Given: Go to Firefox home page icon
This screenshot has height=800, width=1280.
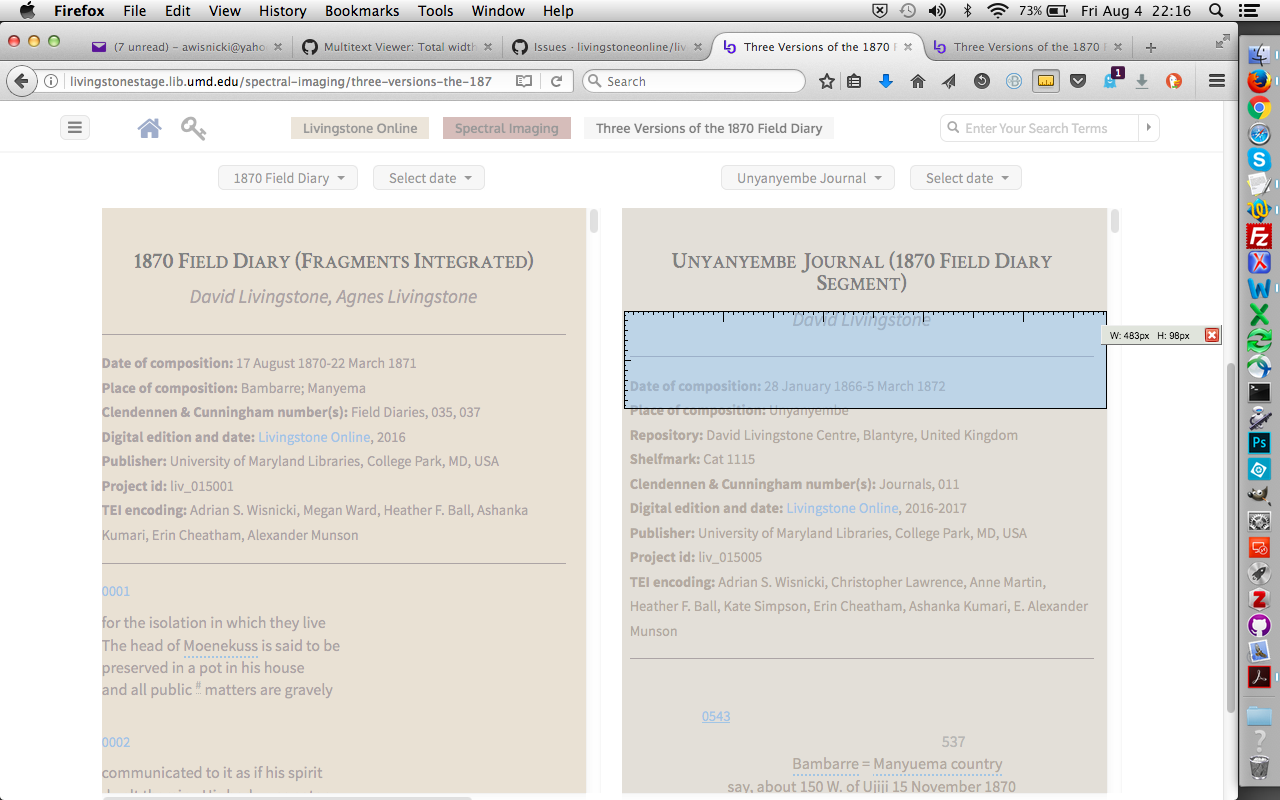Looking at the screenshot, I should 918,82.
